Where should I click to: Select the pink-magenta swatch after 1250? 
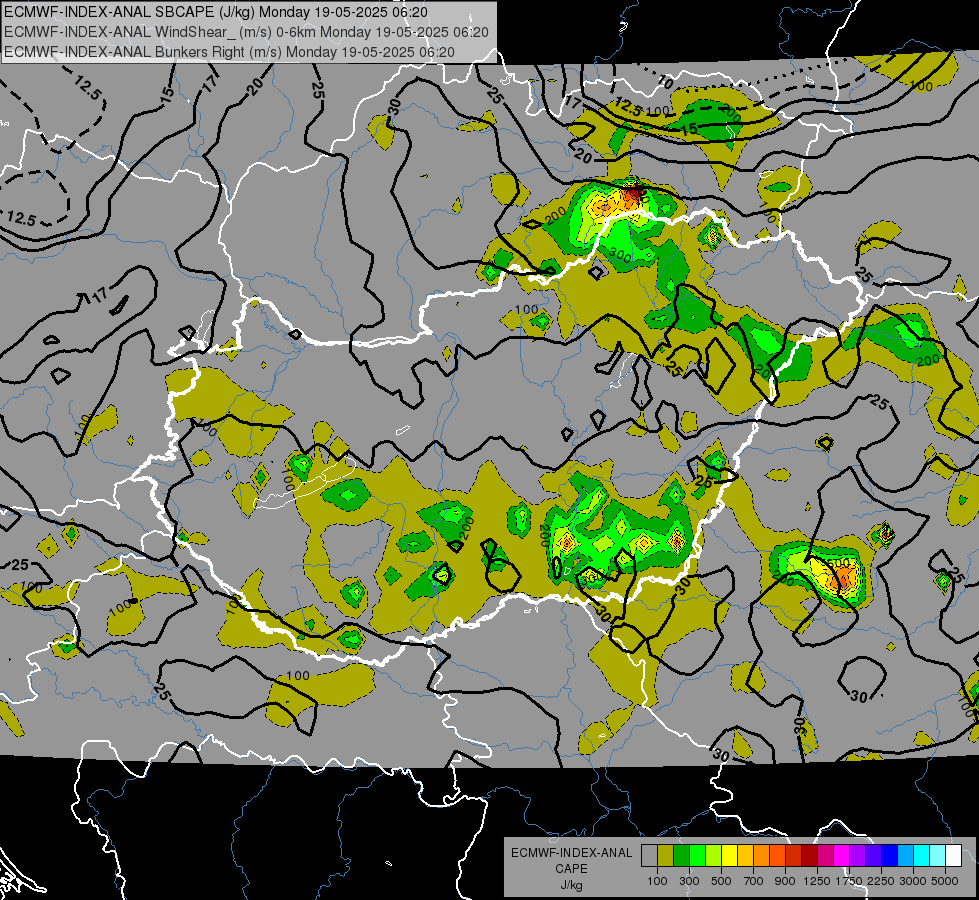coord(825,856)
